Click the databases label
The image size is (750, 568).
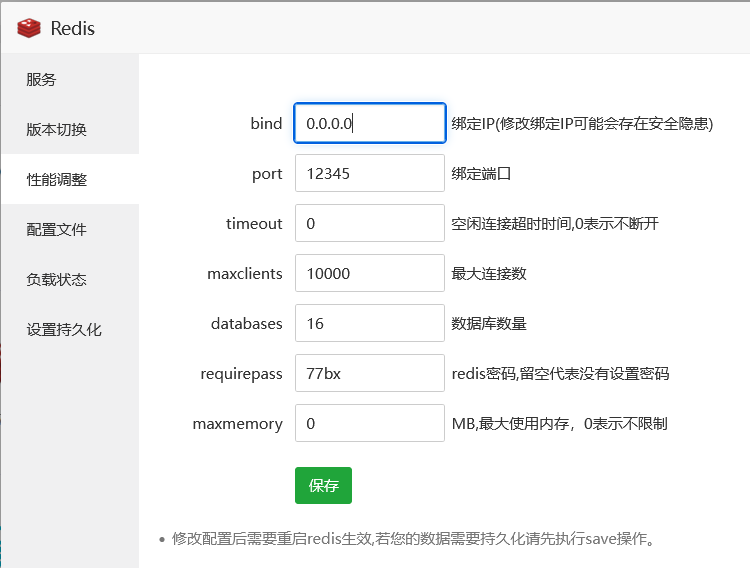[247, 323]
